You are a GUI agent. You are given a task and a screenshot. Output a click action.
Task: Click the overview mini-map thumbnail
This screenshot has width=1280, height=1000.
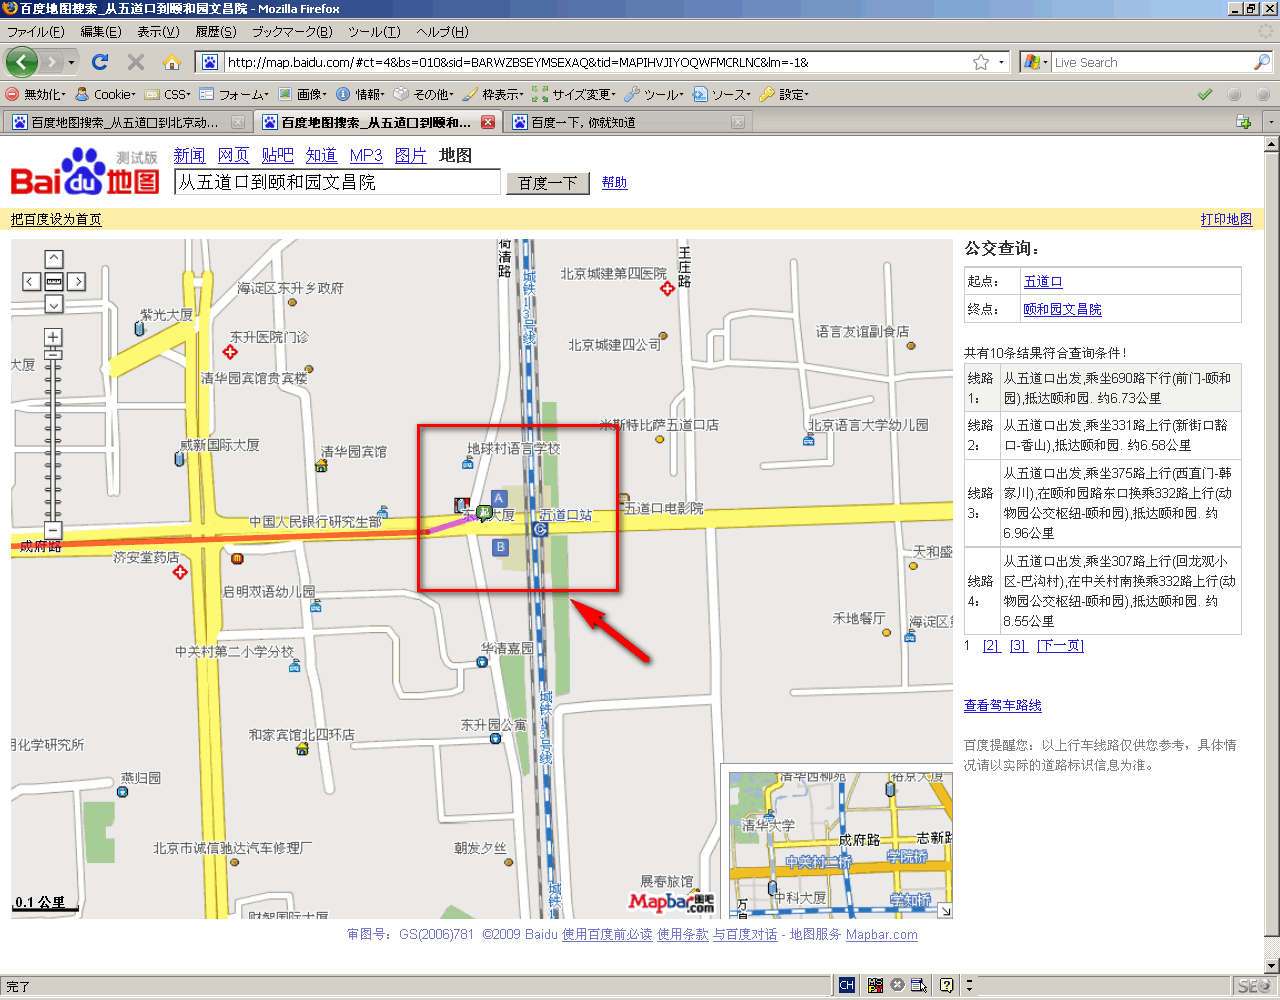coord(841,845)
